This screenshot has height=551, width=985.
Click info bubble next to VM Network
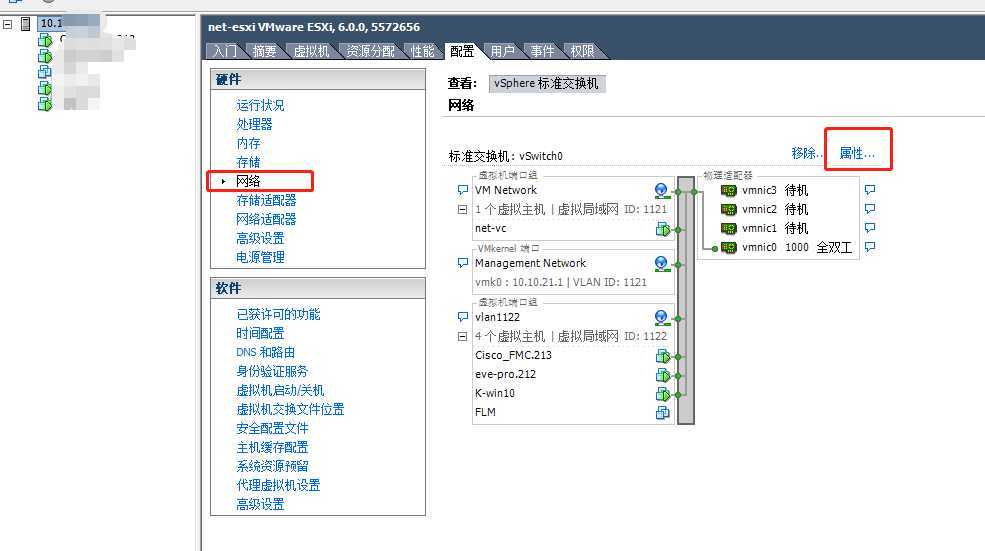tap(463, 190)
